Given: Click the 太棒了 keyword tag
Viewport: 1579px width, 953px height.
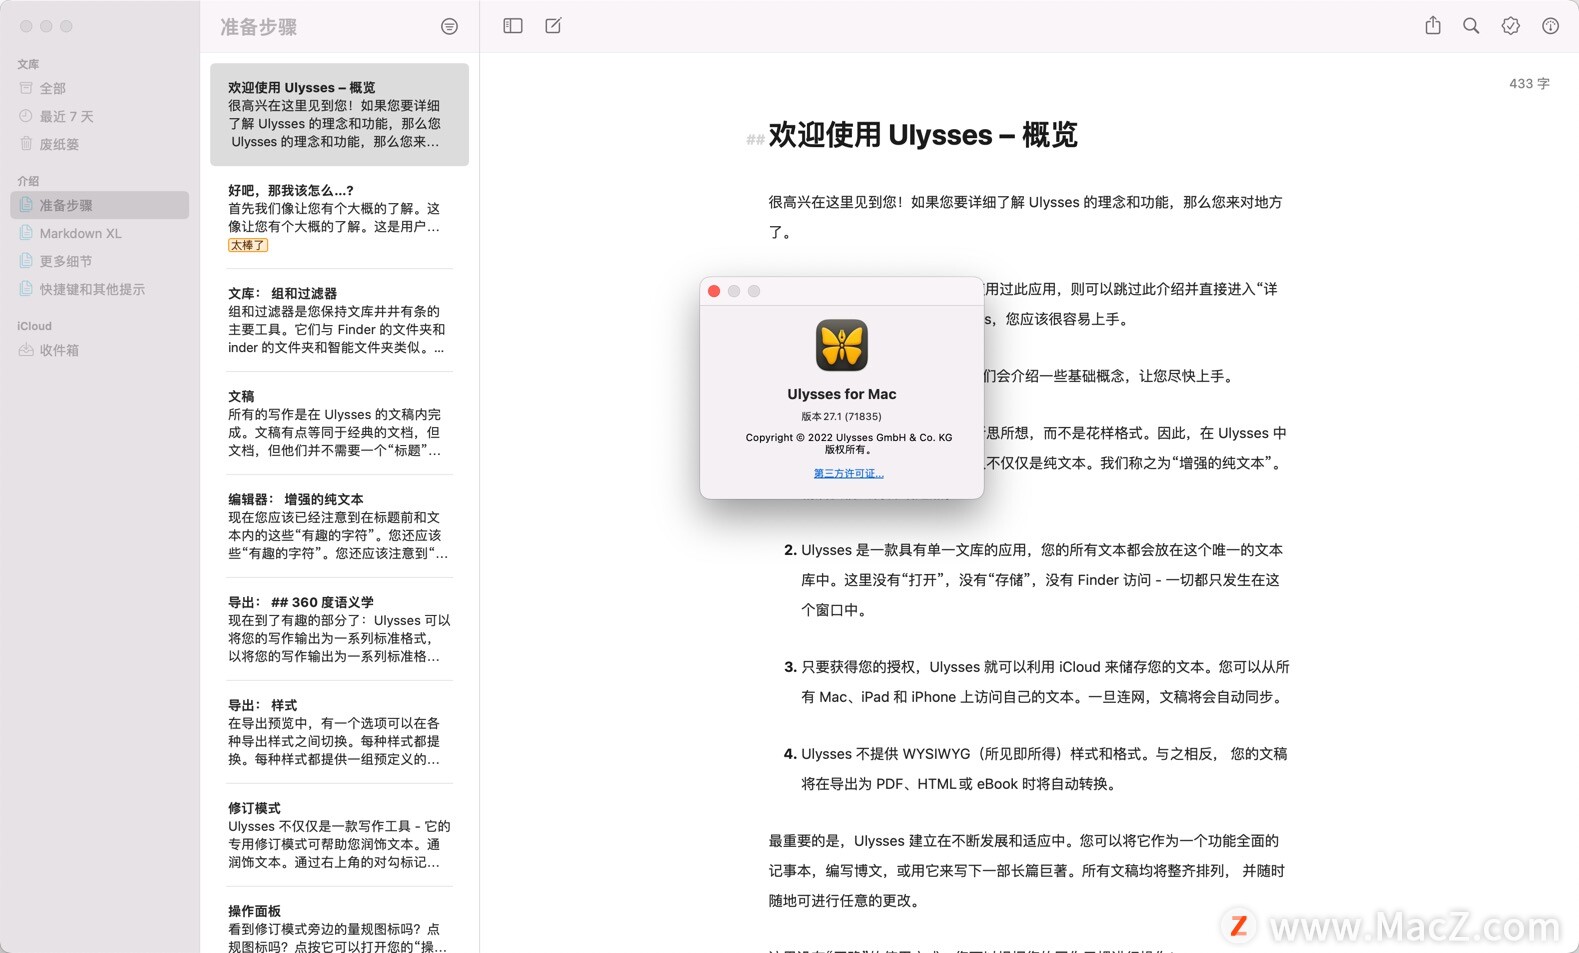Looking at the screenshot, I should [x=248, y=245].
